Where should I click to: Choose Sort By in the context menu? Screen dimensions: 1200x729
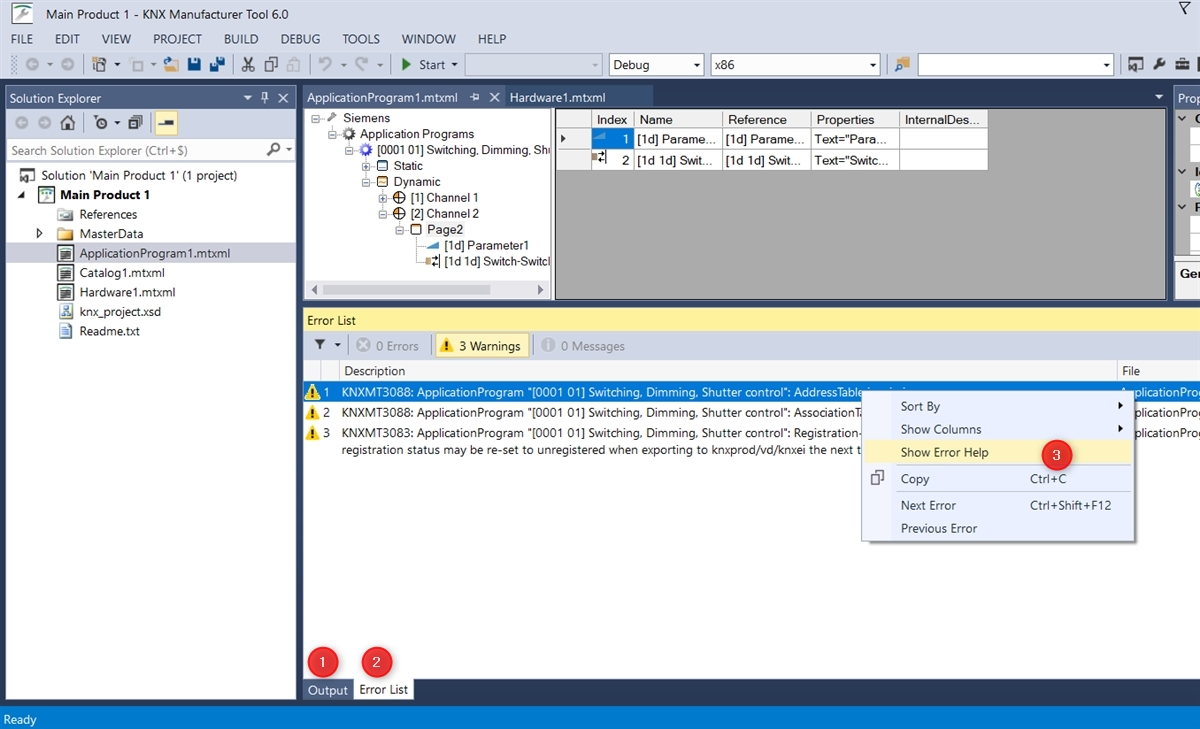coord(998,406)
